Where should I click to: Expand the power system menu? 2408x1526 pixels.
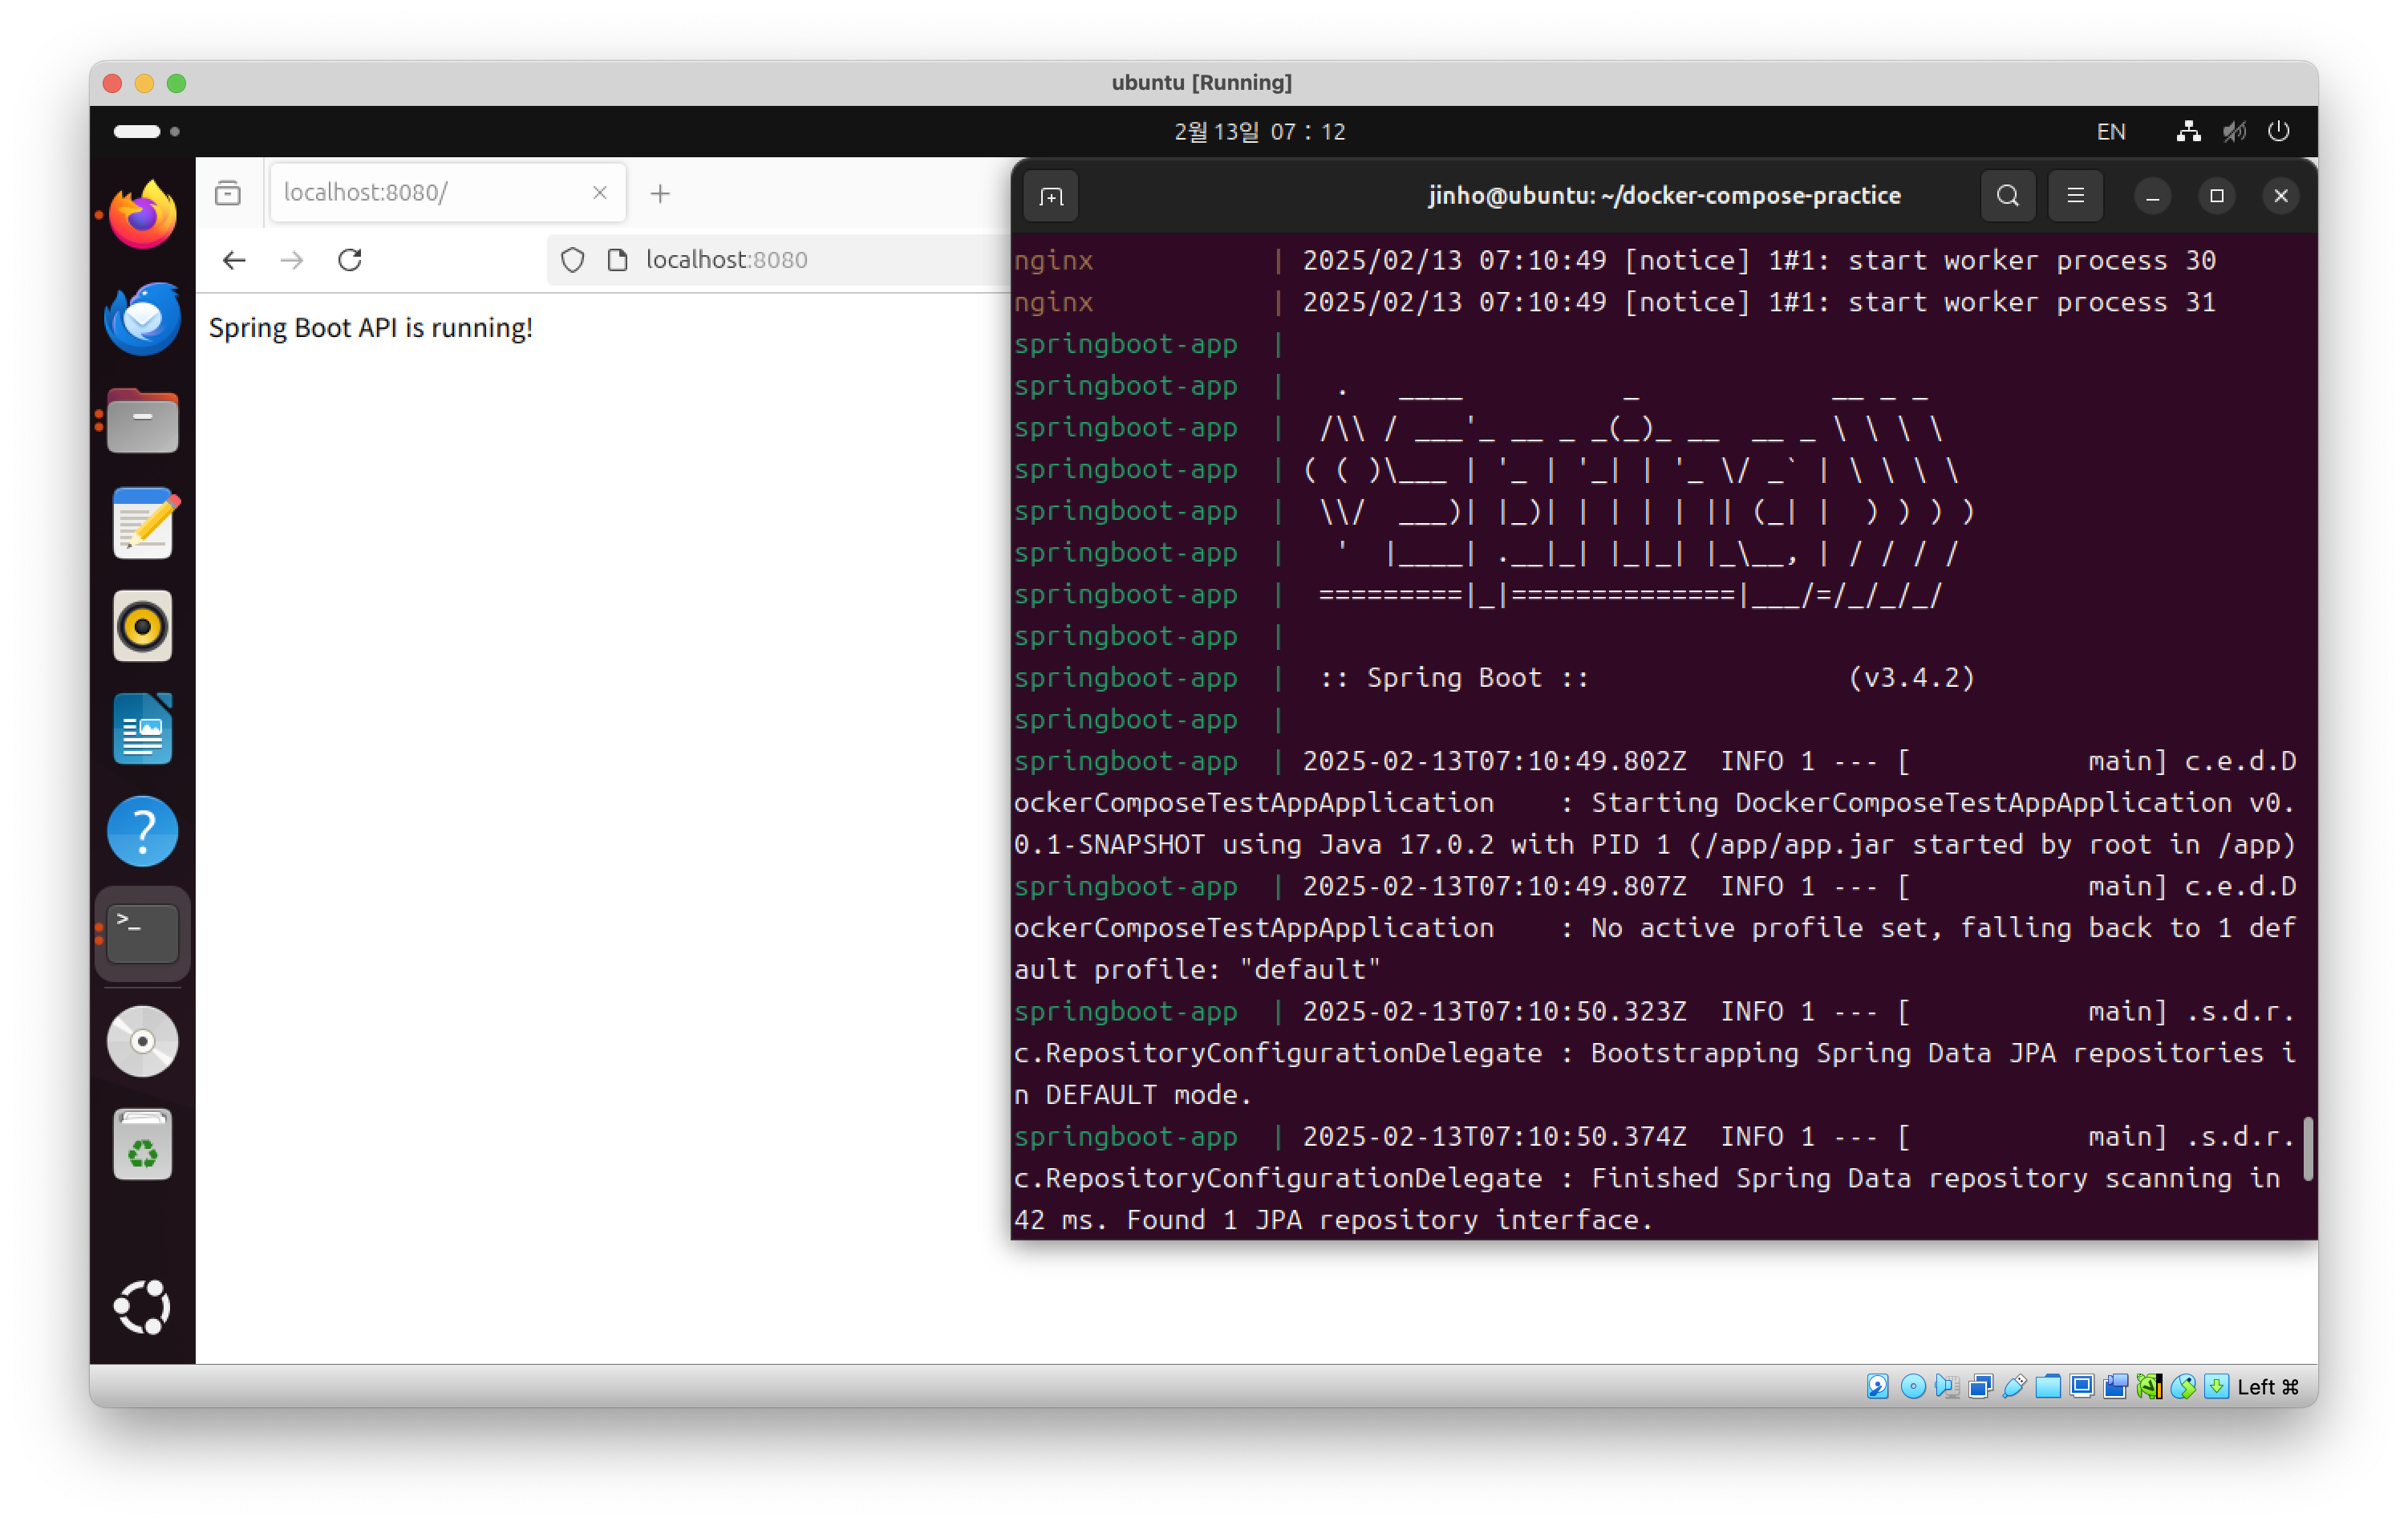(x=2279, y=132)
